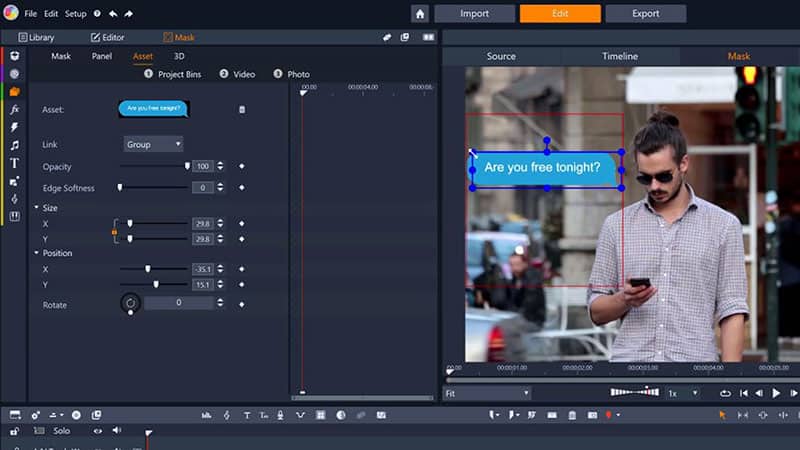Click the Home icon button
The image size is (800, 450).
coord(420,14)
